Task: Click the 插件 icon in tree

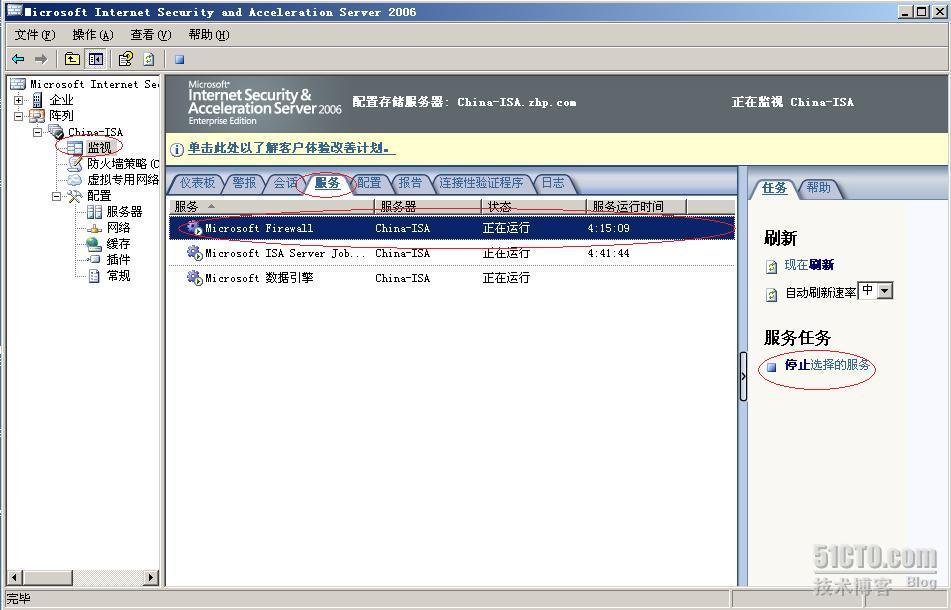Action: [x=94, y=260]
